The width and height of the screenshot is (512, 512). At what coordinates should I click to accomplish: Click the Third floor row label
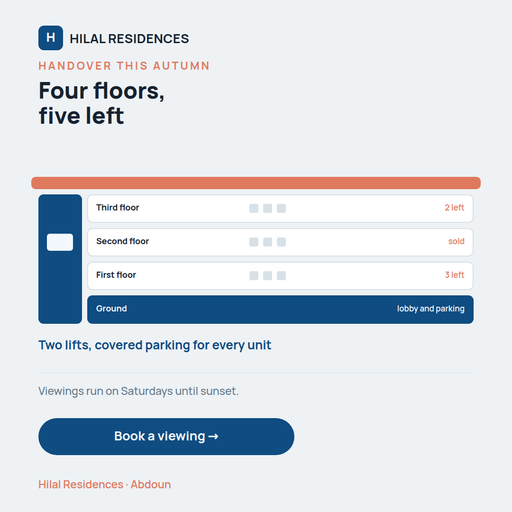click(x=118, y=208)
